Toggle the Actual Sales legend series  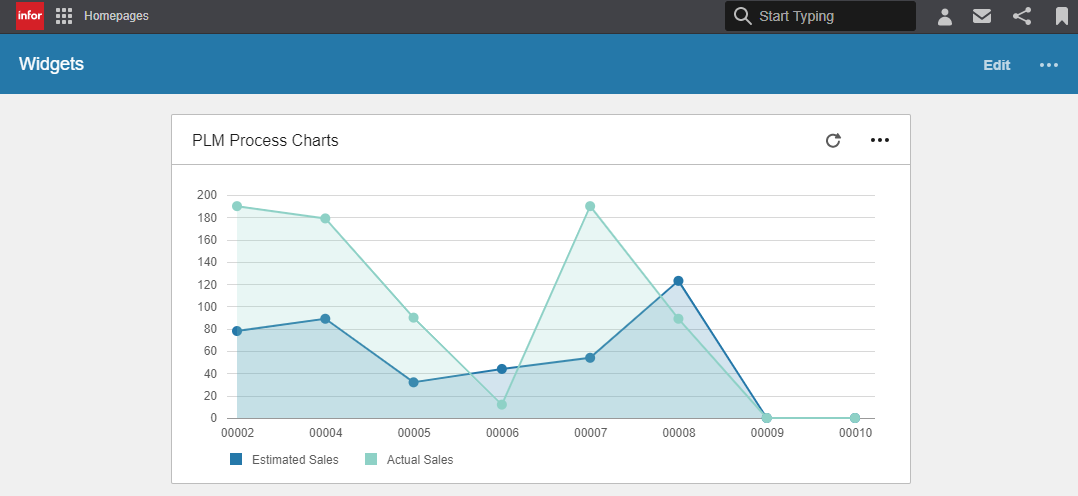(x=418, y=460)
